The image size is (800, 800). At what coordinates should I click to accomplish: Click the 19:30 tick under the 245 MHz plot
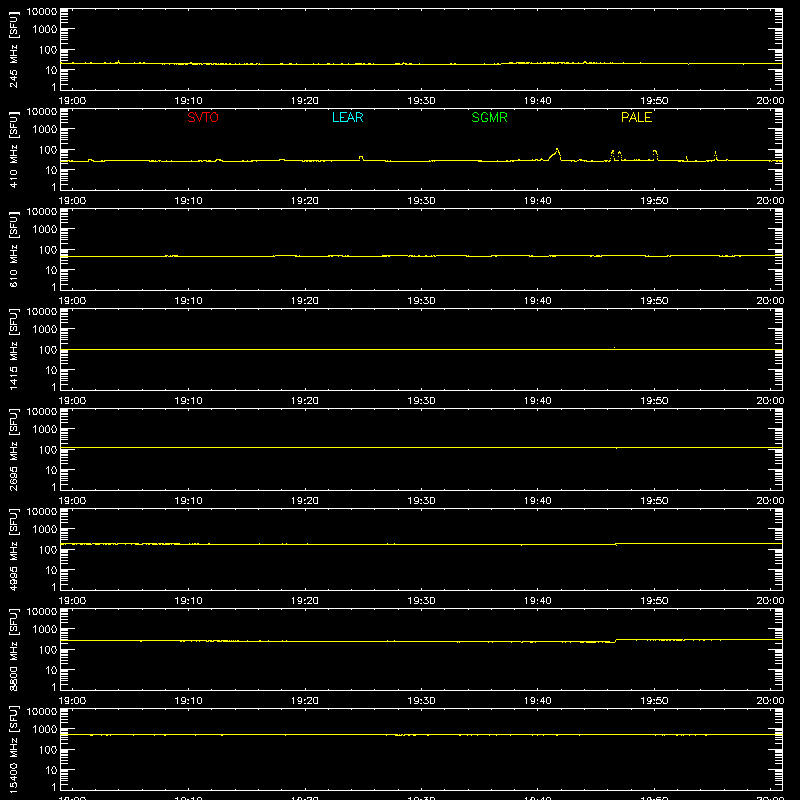click(421, 101)
